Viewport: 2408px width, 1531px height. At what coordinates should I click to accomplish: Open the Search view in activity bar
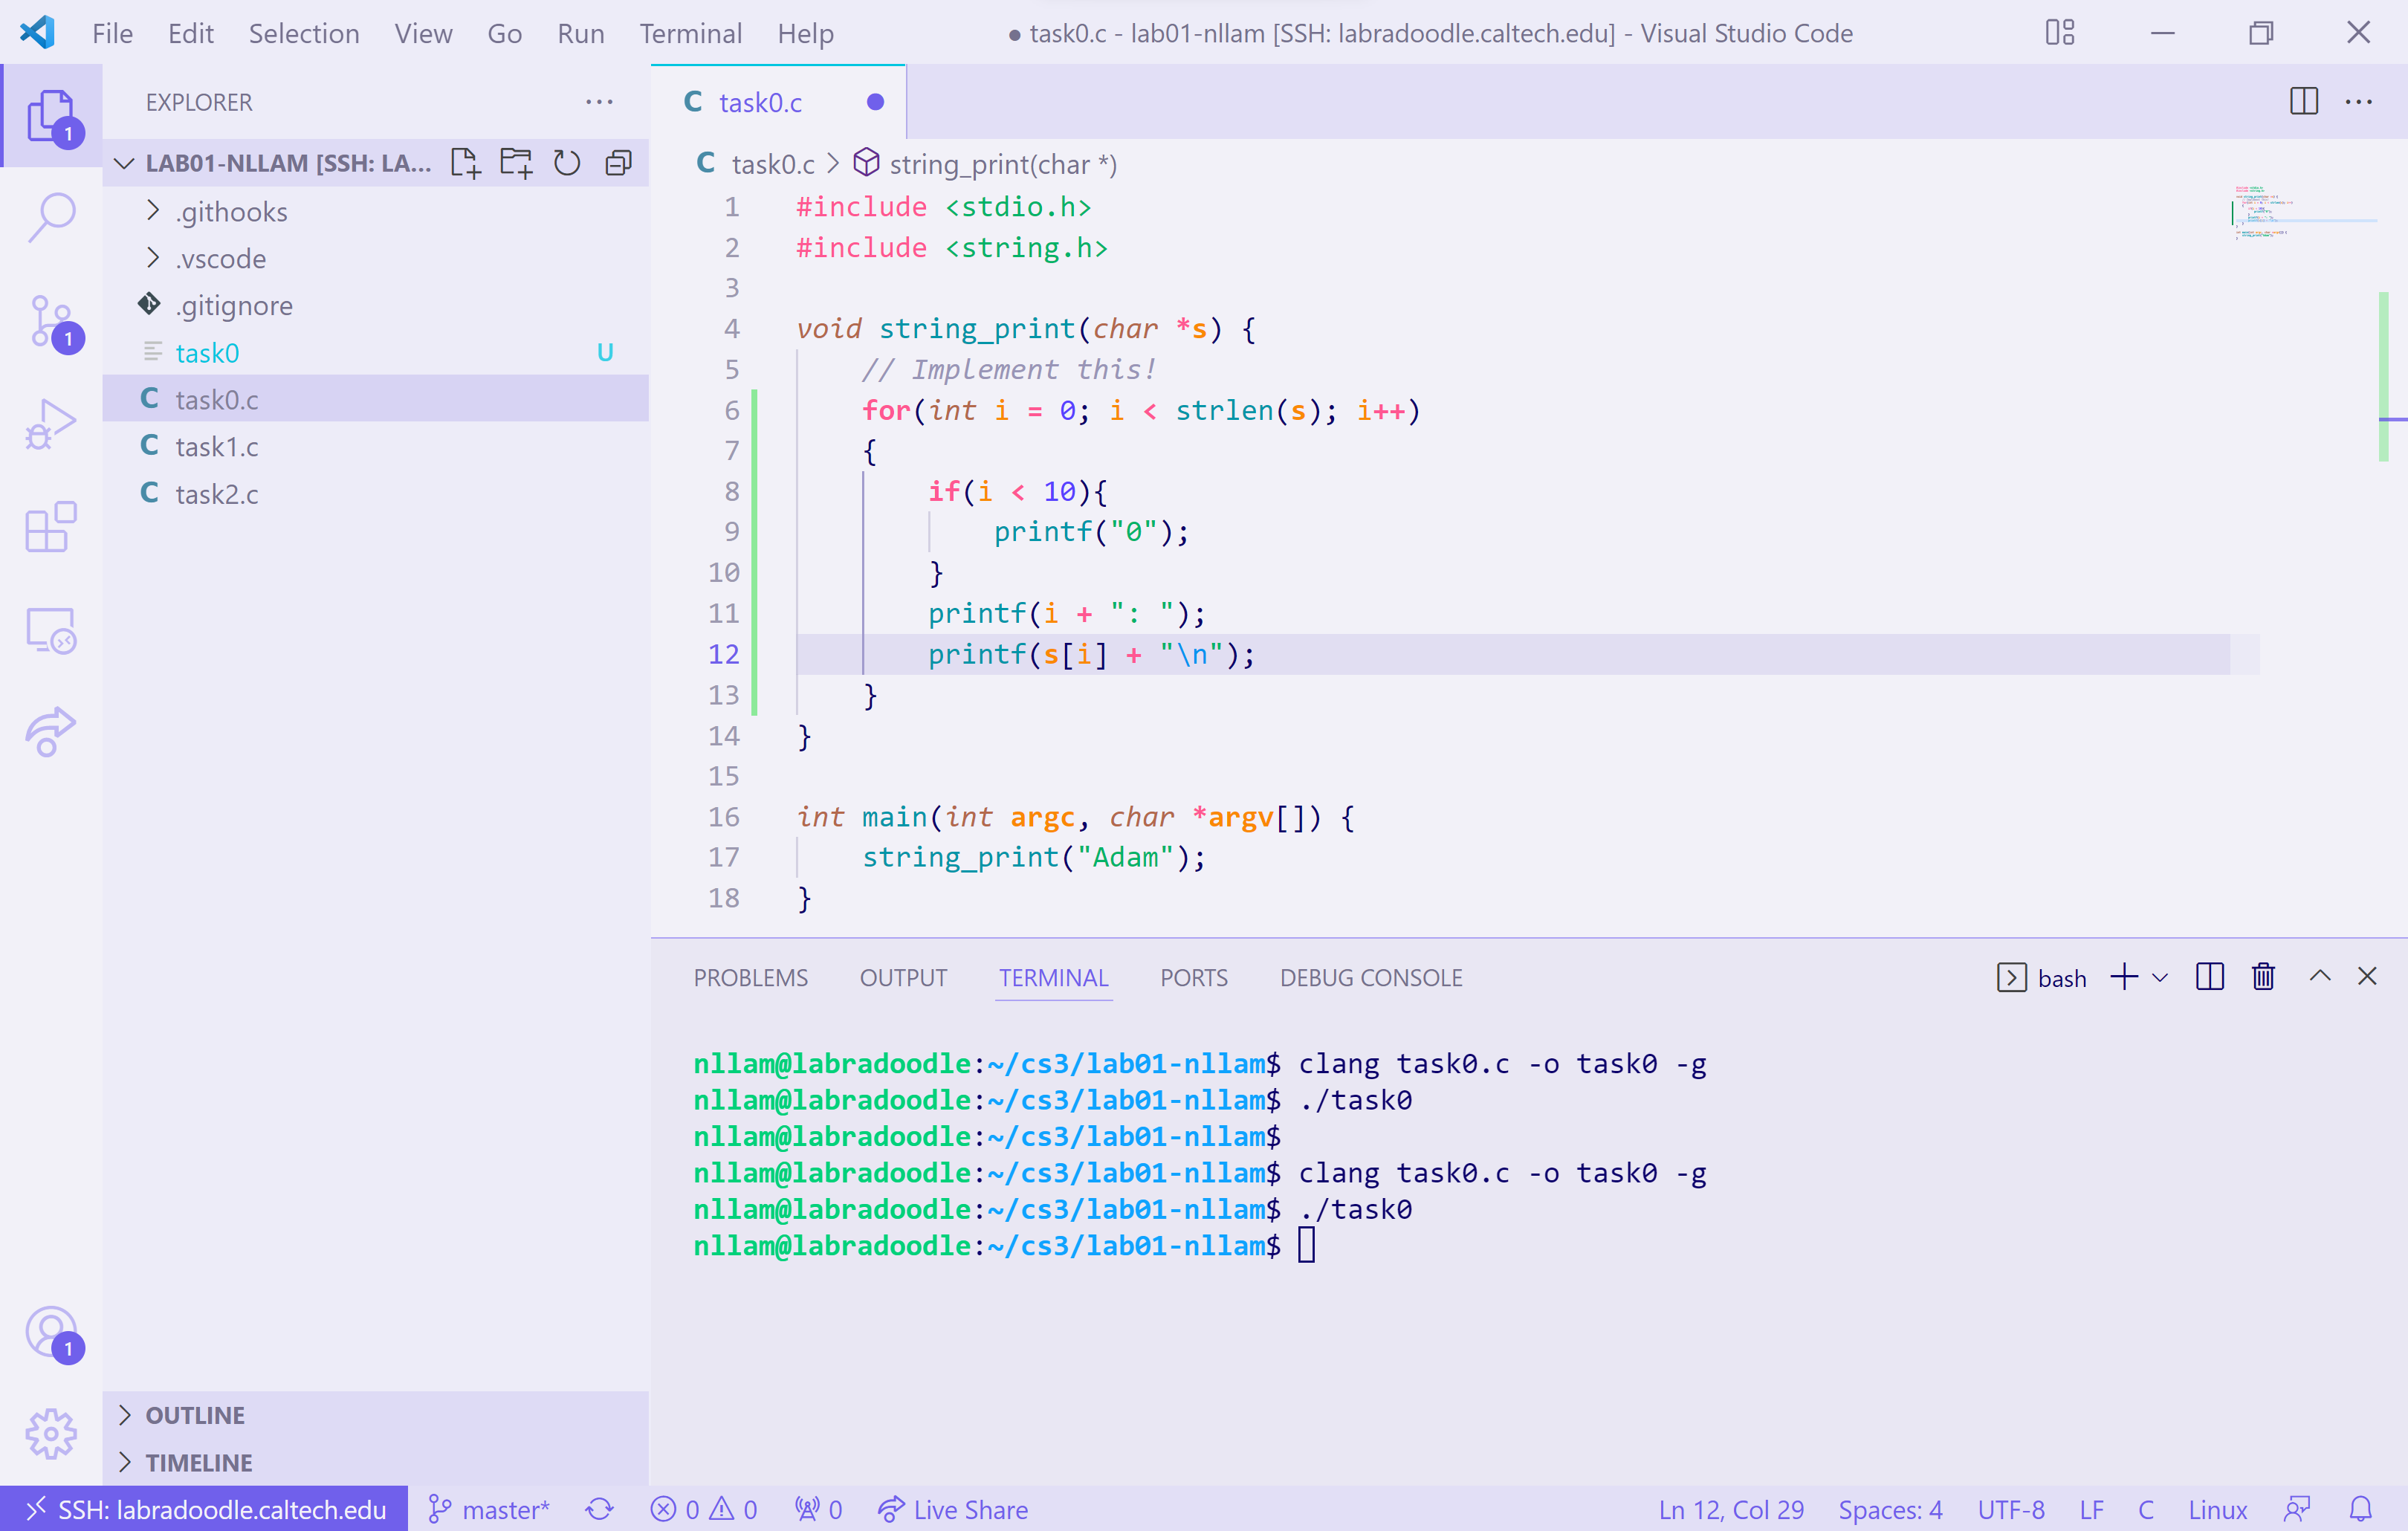pyautogui.click(x=51, y=216)
